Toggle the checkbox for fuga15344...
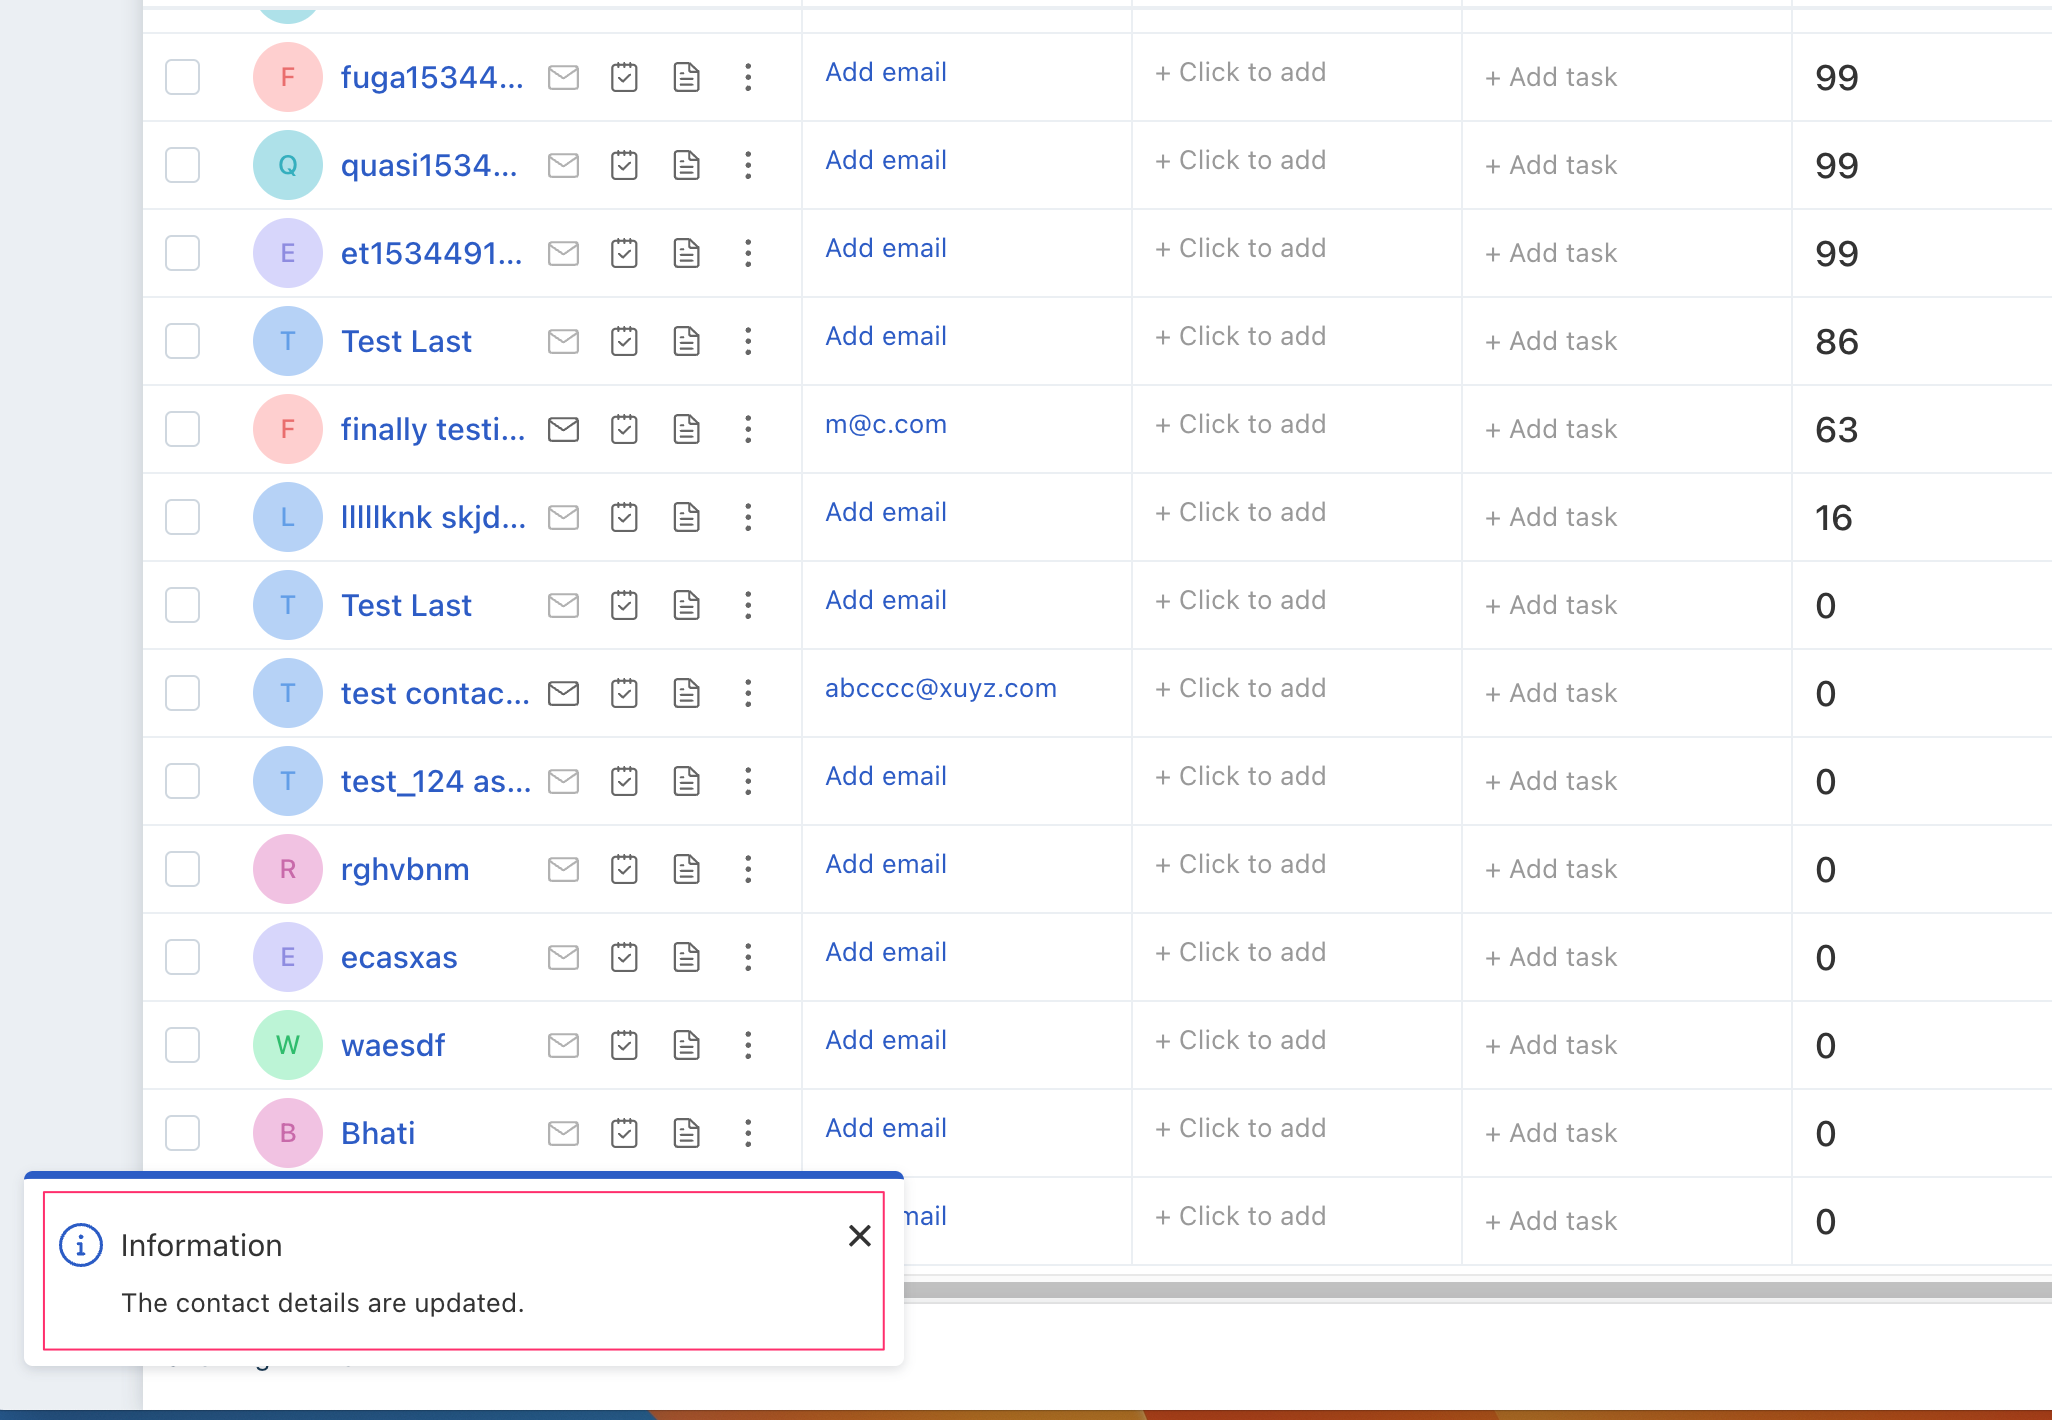2052x1420 pixels. click(186, 73)
